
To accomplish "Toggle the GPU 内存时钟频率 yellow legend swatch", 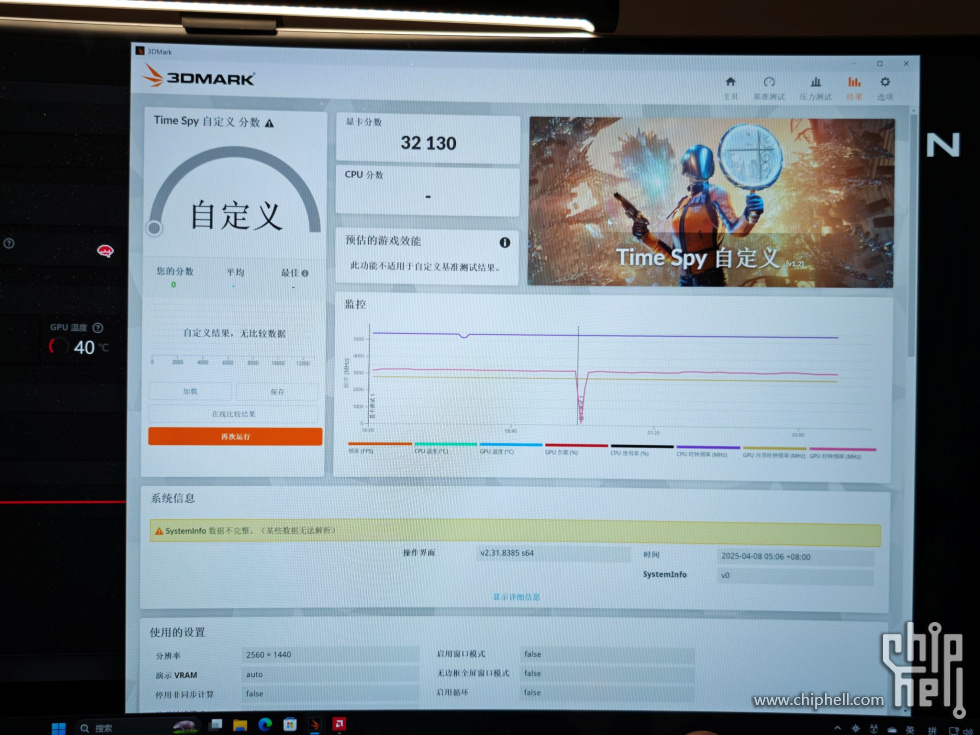I will (x=774, y=448).
